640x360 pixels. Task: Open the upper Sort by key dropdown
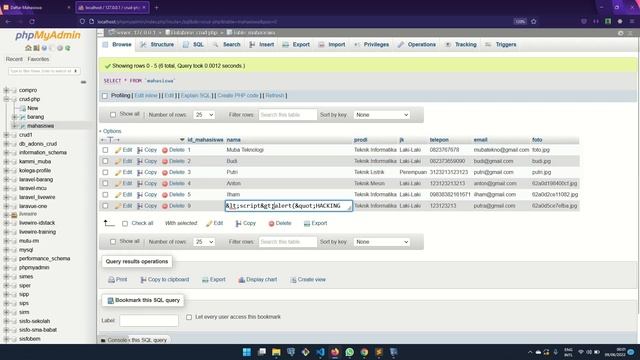[381, 115]
